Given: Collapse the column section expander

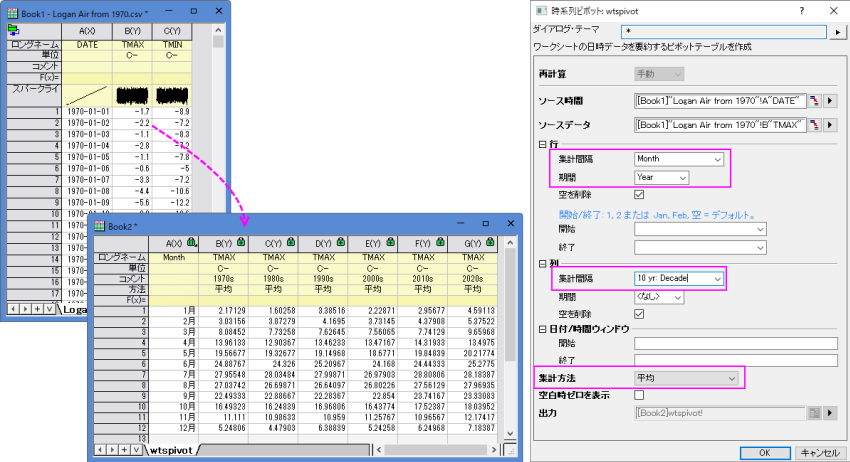Looking at the screenshot, I should coord(542,264).
